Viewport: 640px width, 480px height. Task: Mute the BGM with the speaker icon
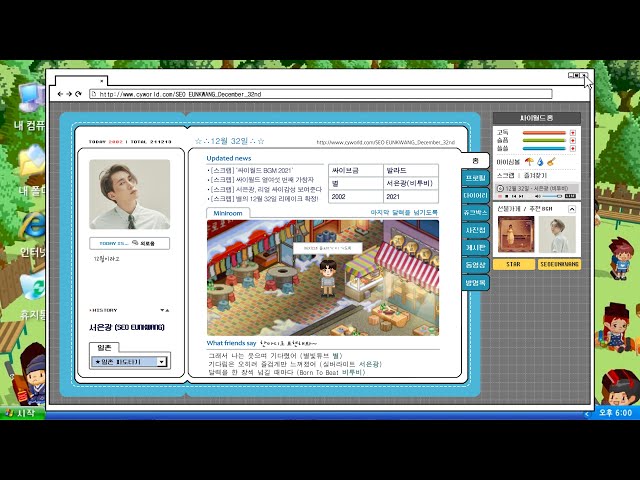point(538,196)
